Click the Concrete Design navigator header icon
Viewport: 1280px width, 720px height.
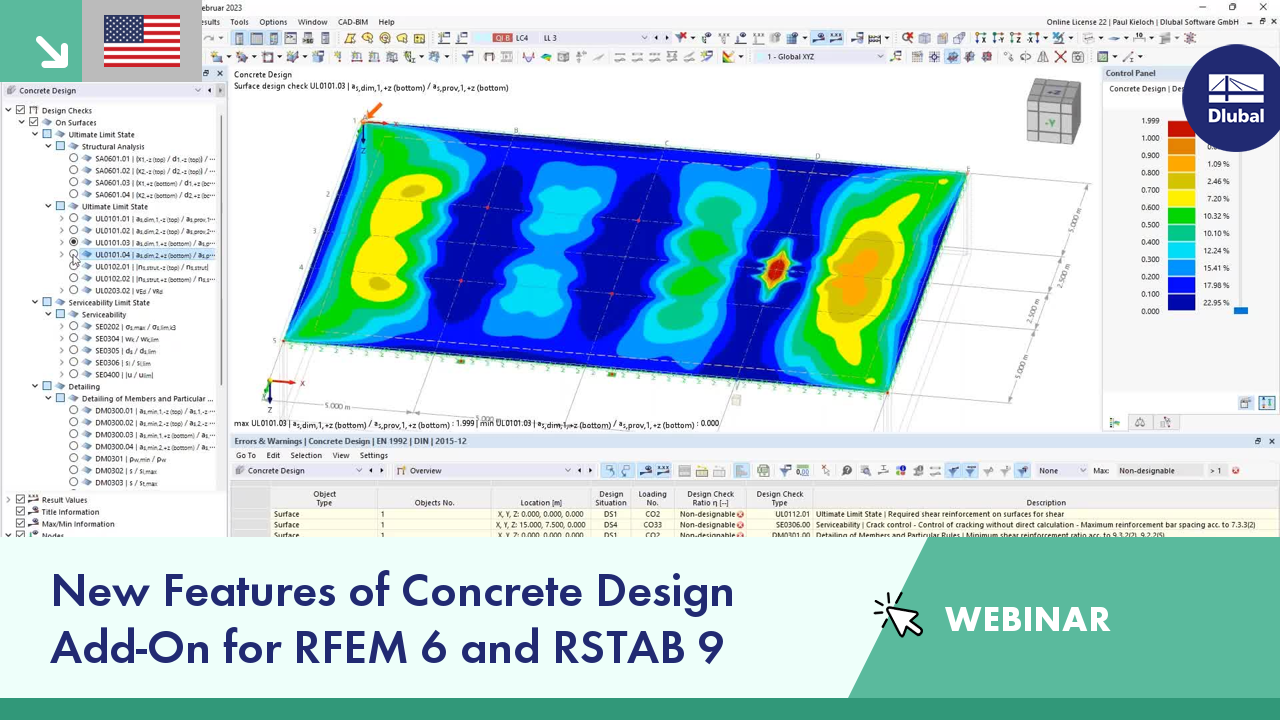click(x=10, y=90)
